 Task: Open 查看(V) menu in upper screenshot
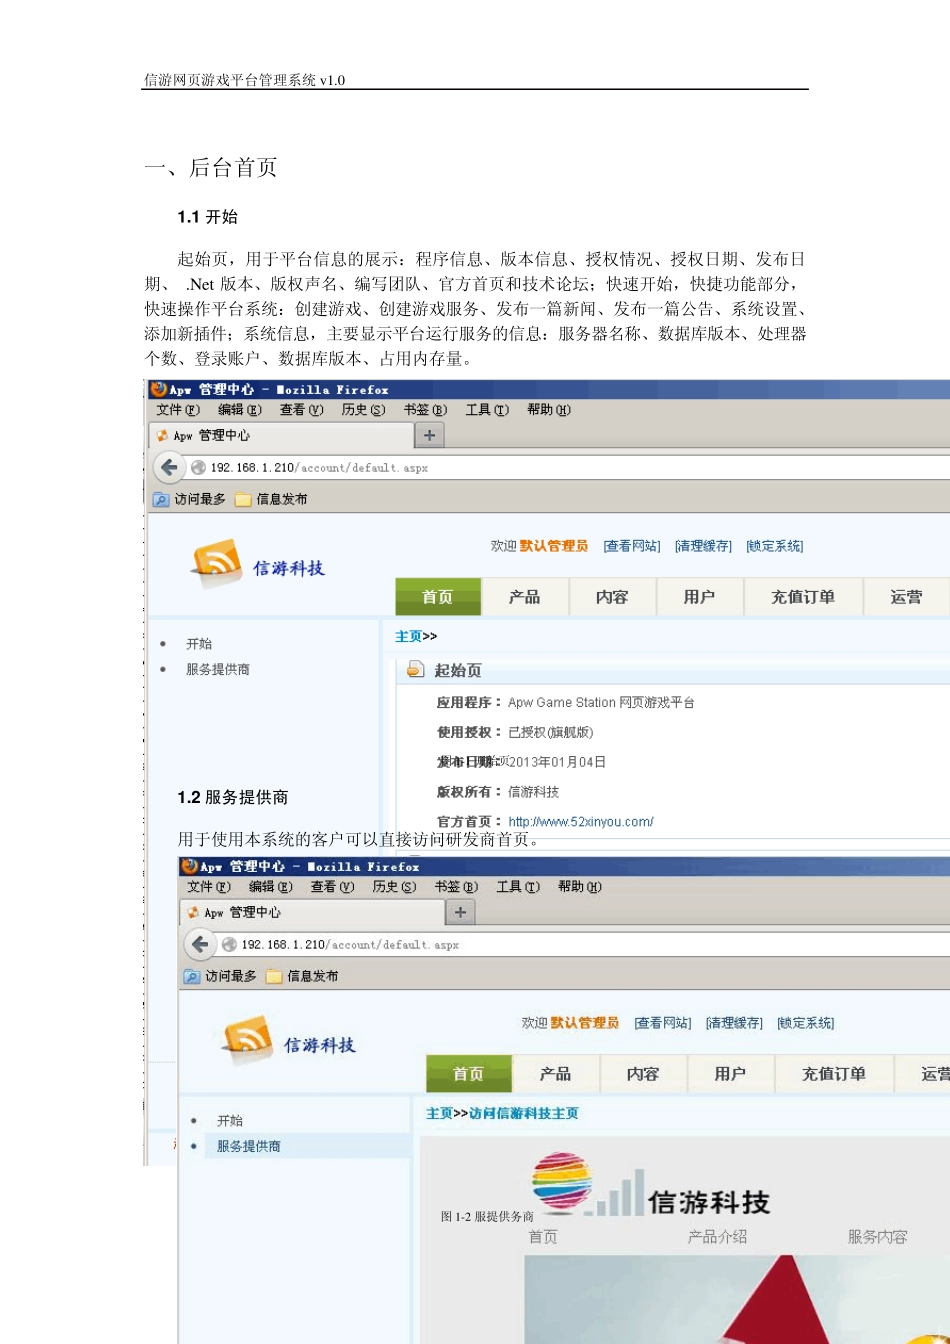(301, 410)
